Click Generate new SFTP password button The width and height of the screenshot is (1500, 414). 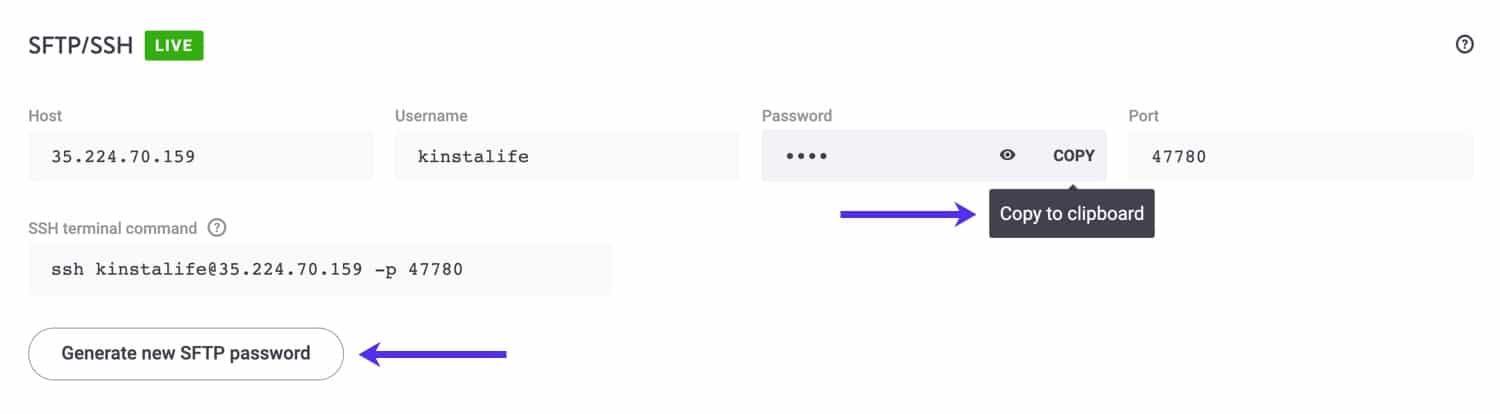point(186,353)
